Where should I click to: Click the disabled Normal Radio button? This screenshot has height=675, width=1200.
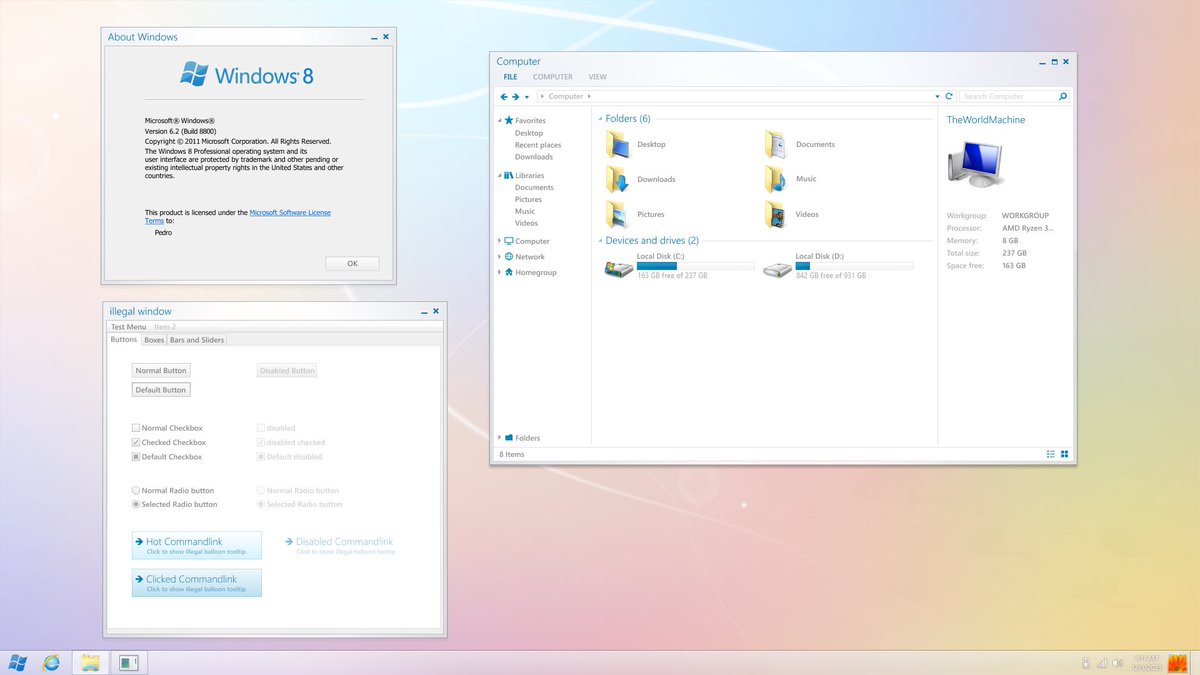pyautogui.click(x=261, y=491)
